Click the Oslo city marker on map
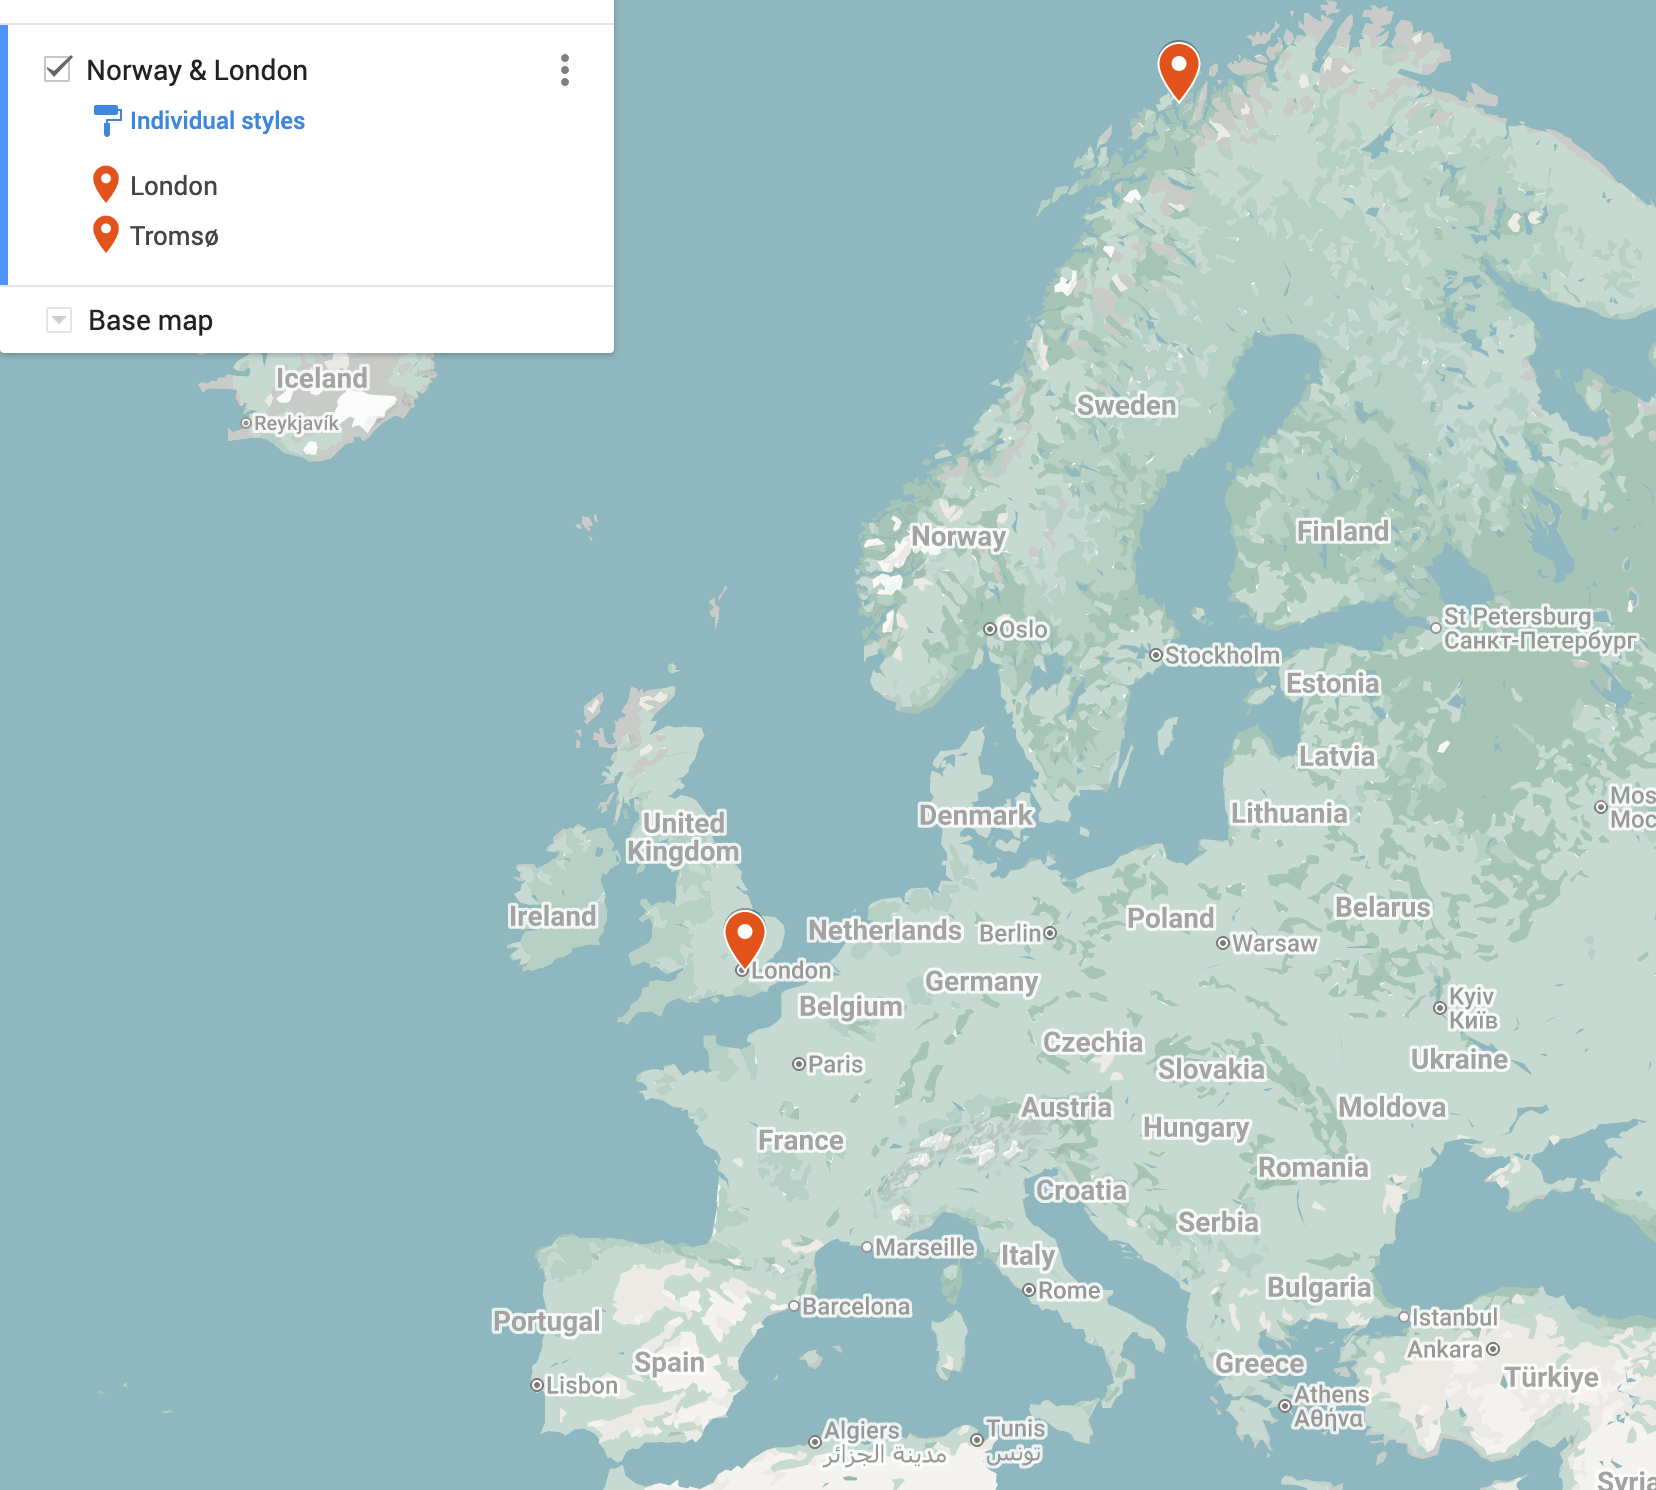The height and width of the screenshot is (1490, 1656). coord(990,629)
